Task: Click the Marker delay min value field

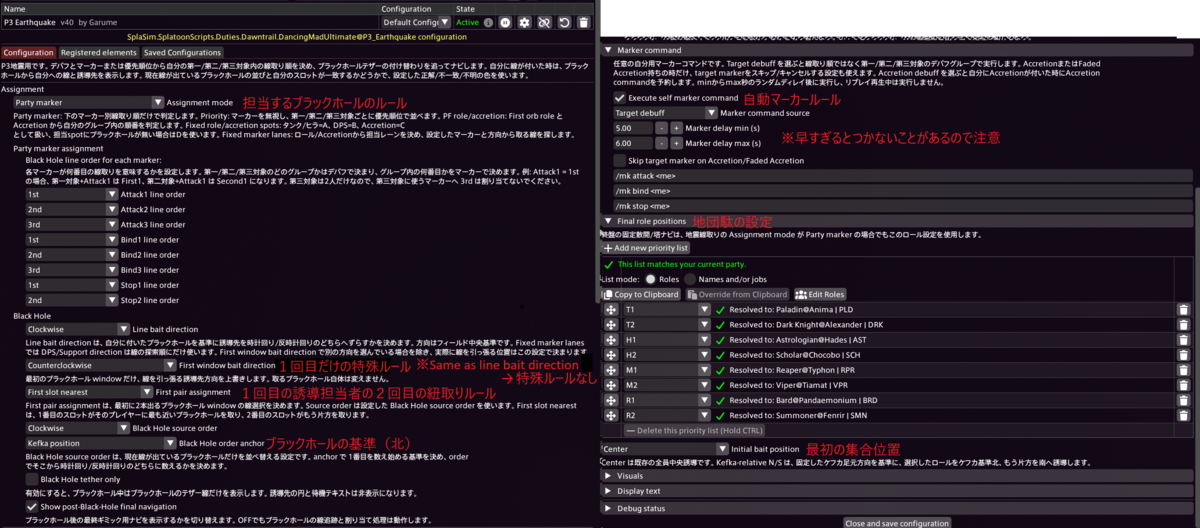Action: click(x=633, y=128)
